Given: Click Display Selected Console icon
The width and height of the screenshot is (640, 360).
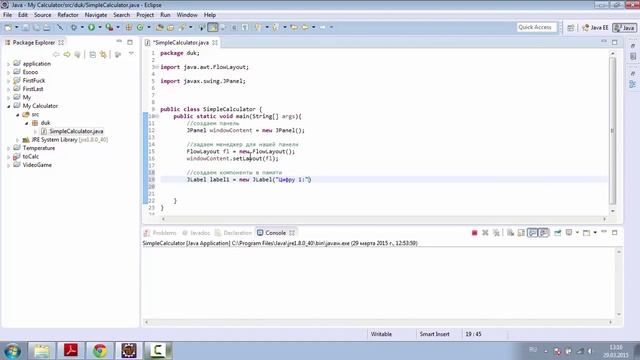Looking at the screenshot, I should (x=569, y=233).
